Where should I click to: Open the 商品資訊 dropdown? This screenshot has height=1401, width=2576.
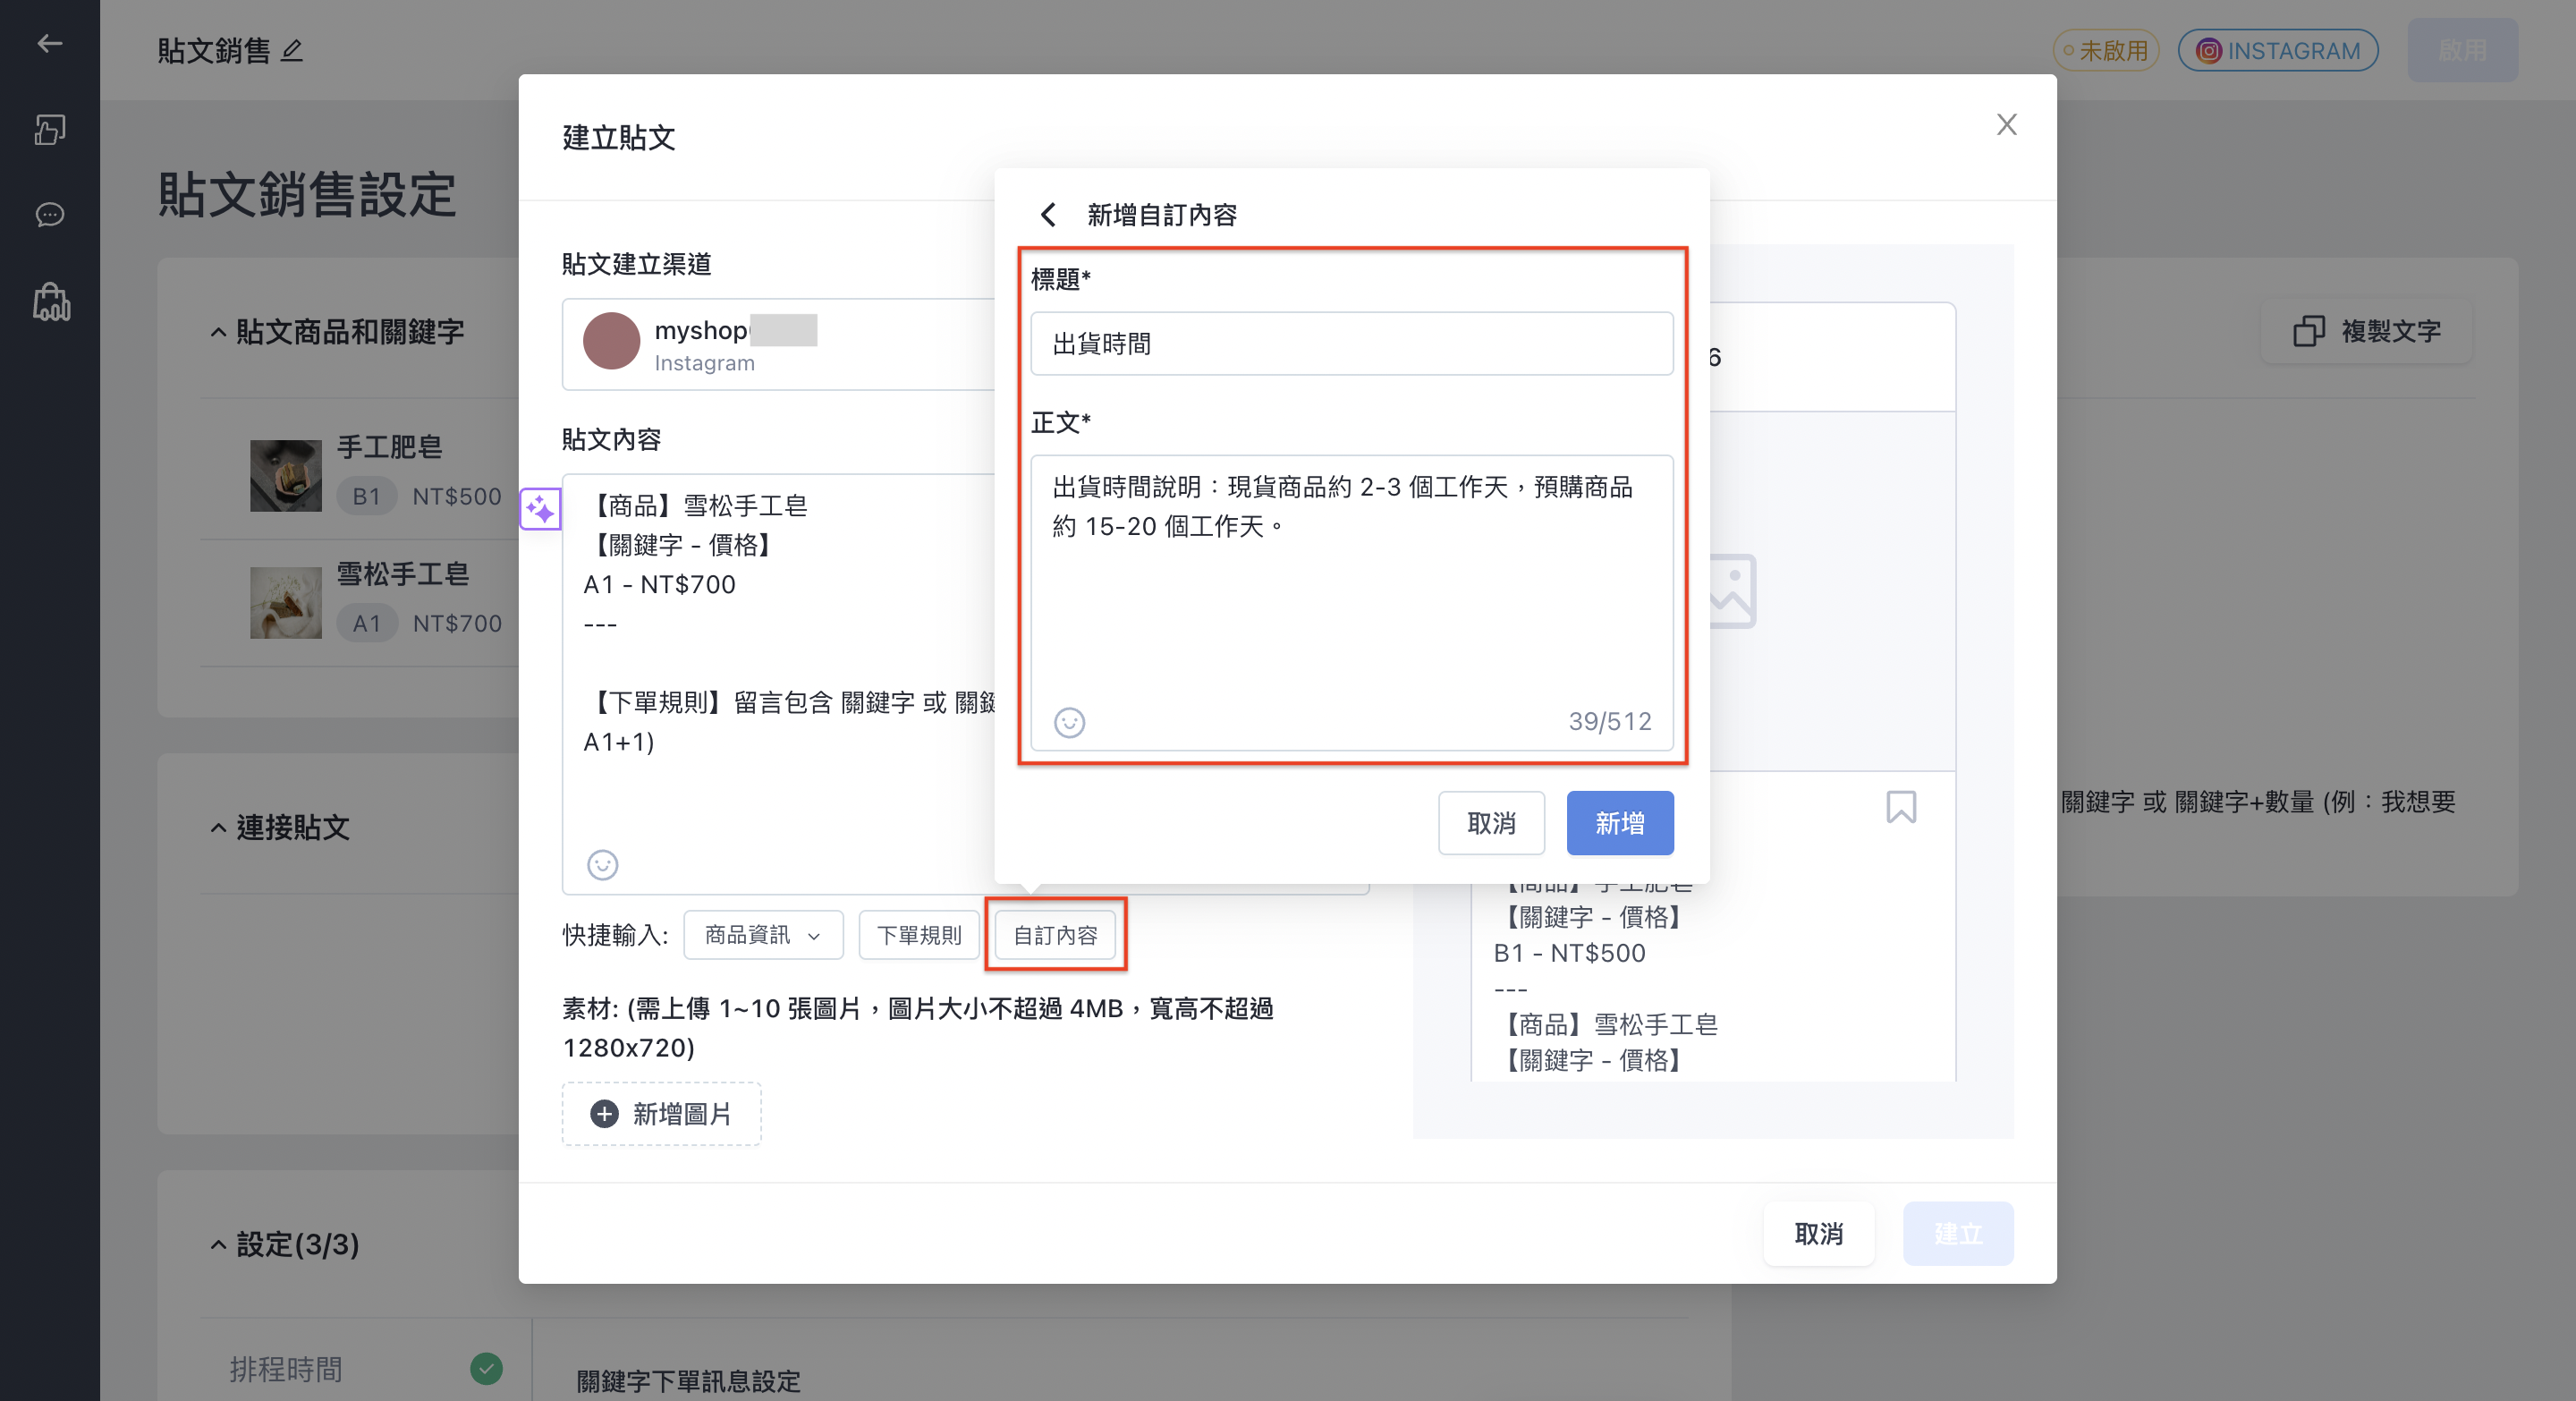point(763,935)
